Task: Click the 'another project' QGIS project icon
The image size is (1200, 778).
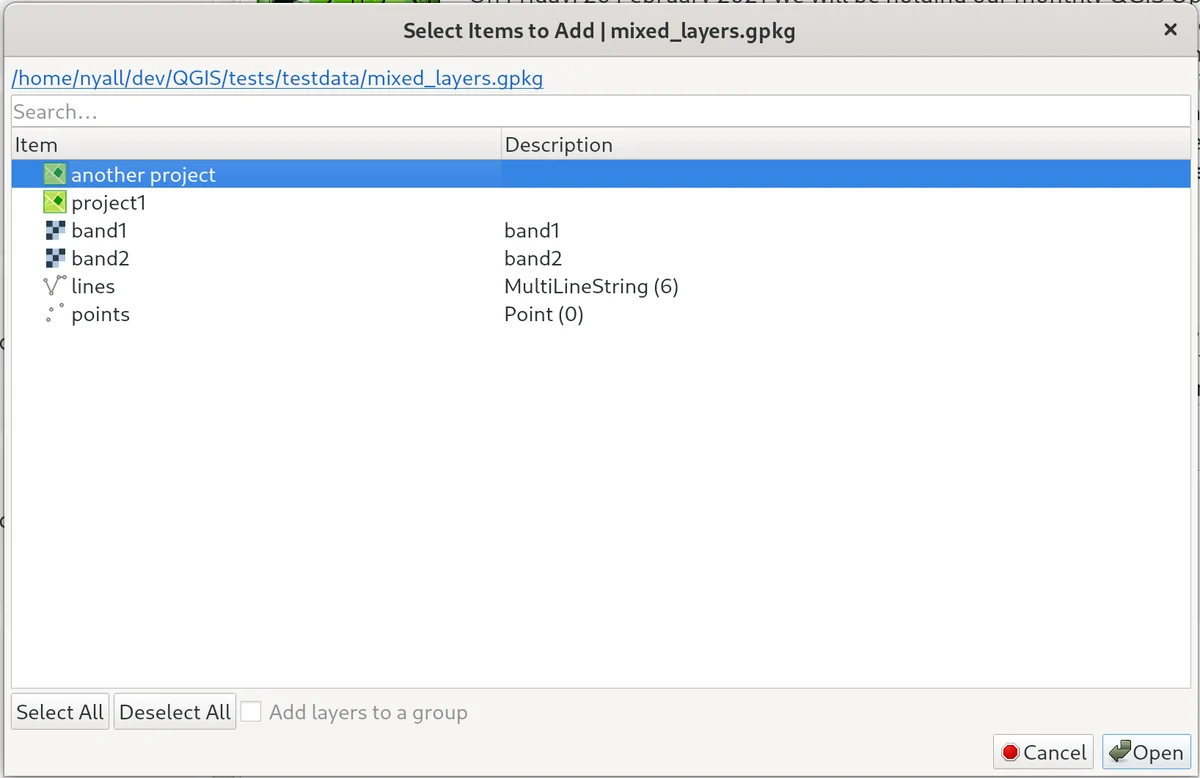Action: click(x=55, y=175)
